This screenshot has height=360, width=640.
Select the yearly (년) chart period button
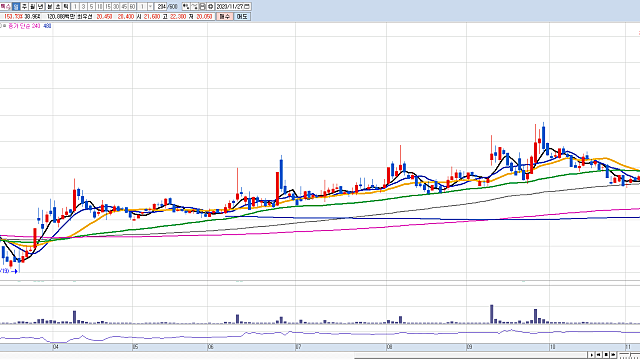click(40, 7)
